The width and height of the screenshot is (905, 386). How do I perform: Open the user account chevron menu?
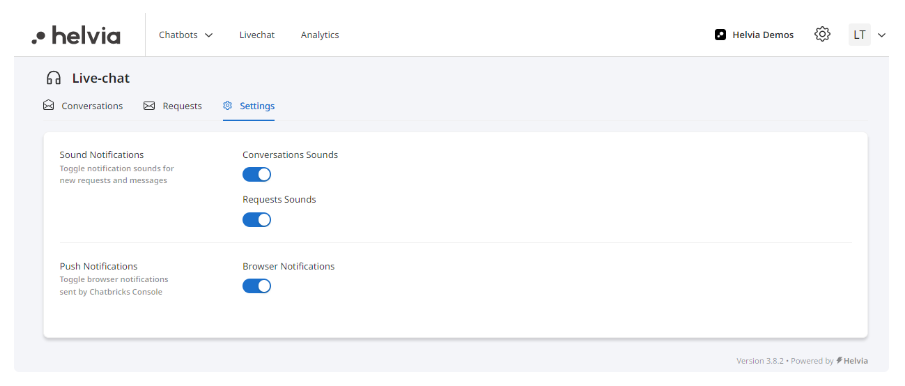[881, 35]
